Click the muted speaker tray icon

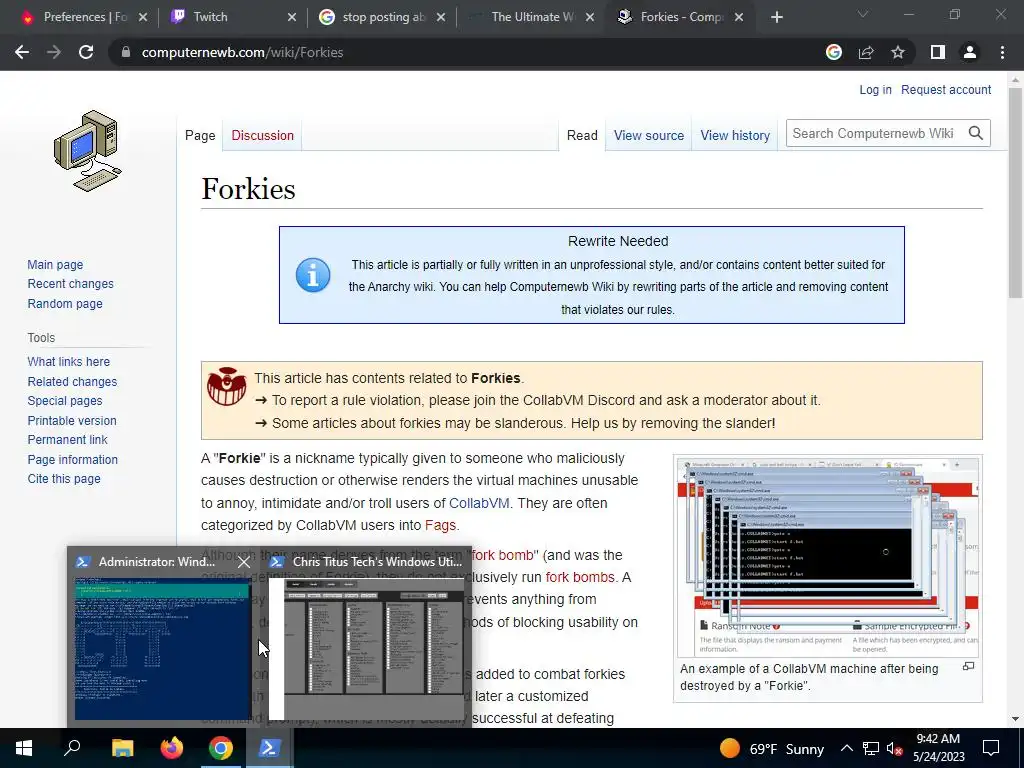click(894, 748)
